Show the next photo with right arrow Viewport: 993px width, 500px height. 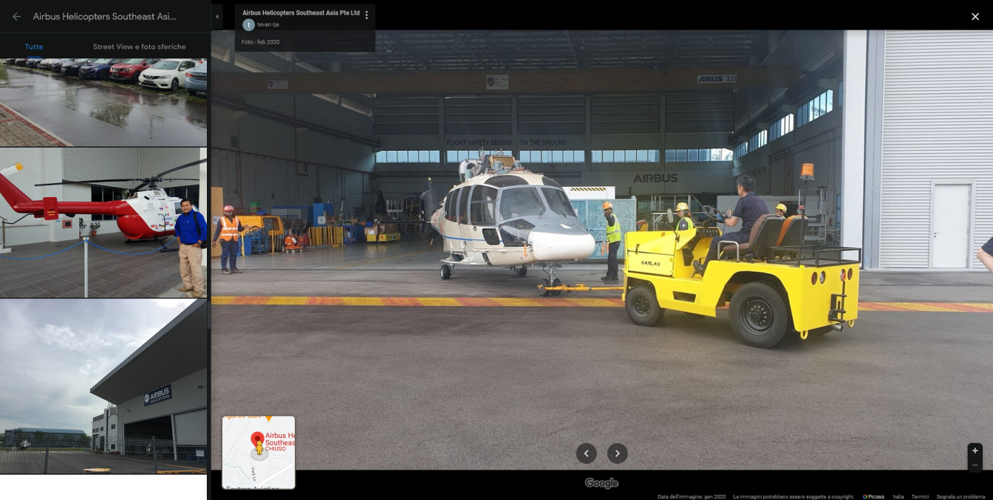(x=617, y=453)
